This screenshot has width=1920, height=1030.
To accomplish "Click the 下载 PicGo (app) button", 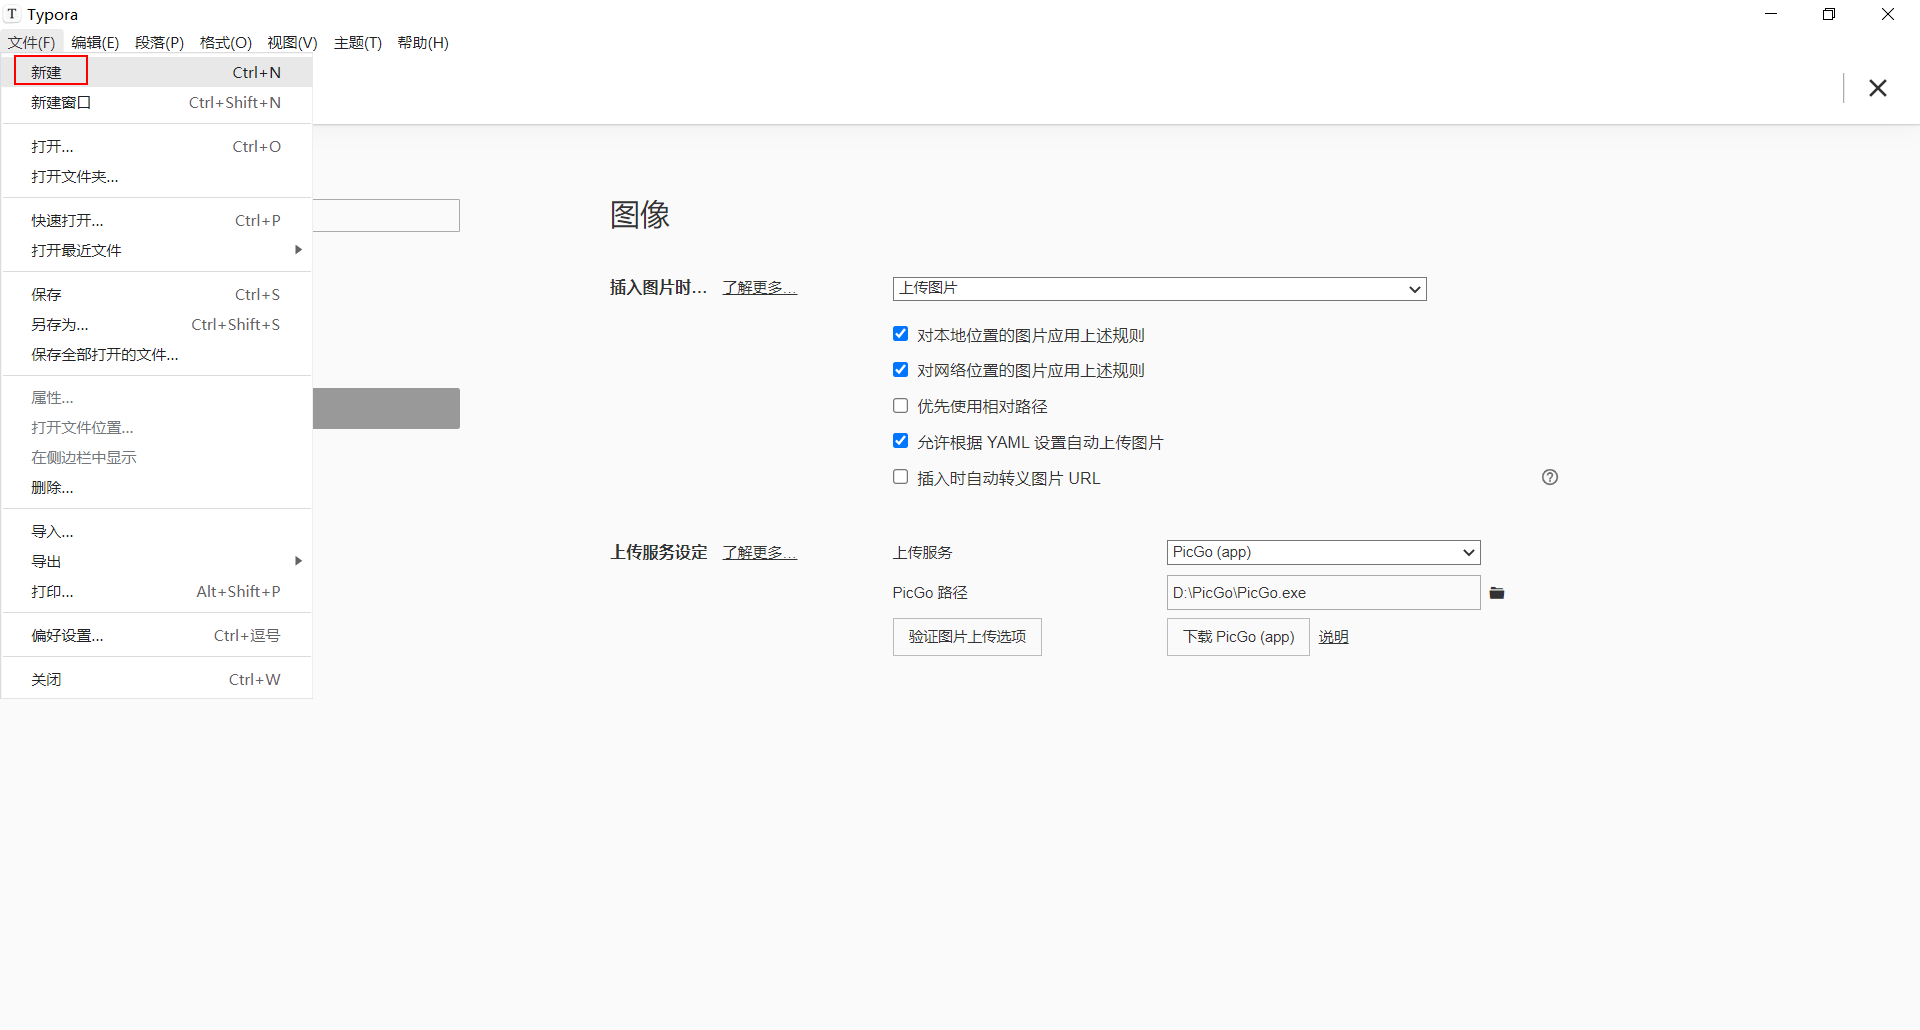I will 1237,637.
